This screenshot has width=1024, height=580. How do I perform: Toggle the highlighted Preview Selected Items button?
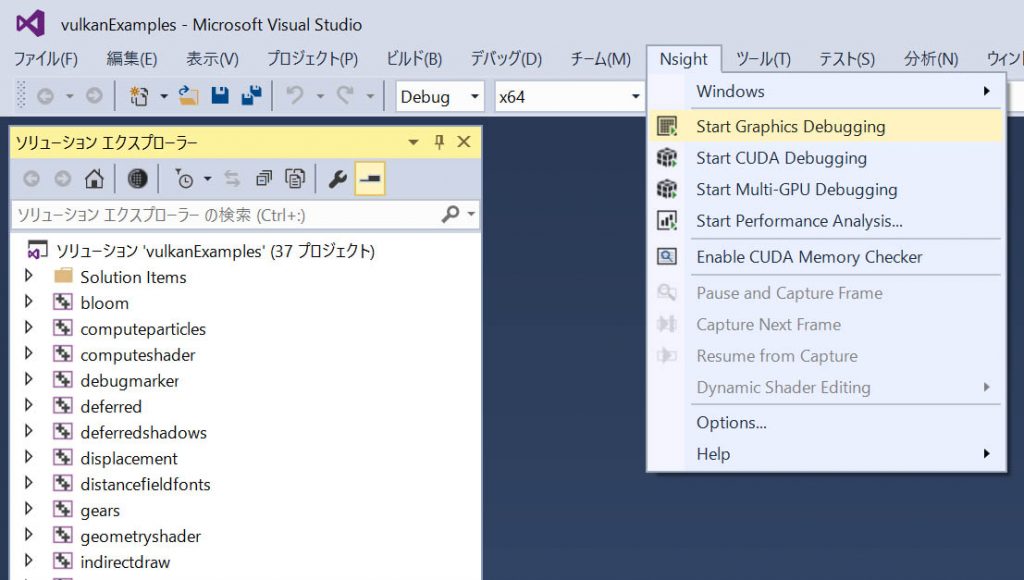370,179
